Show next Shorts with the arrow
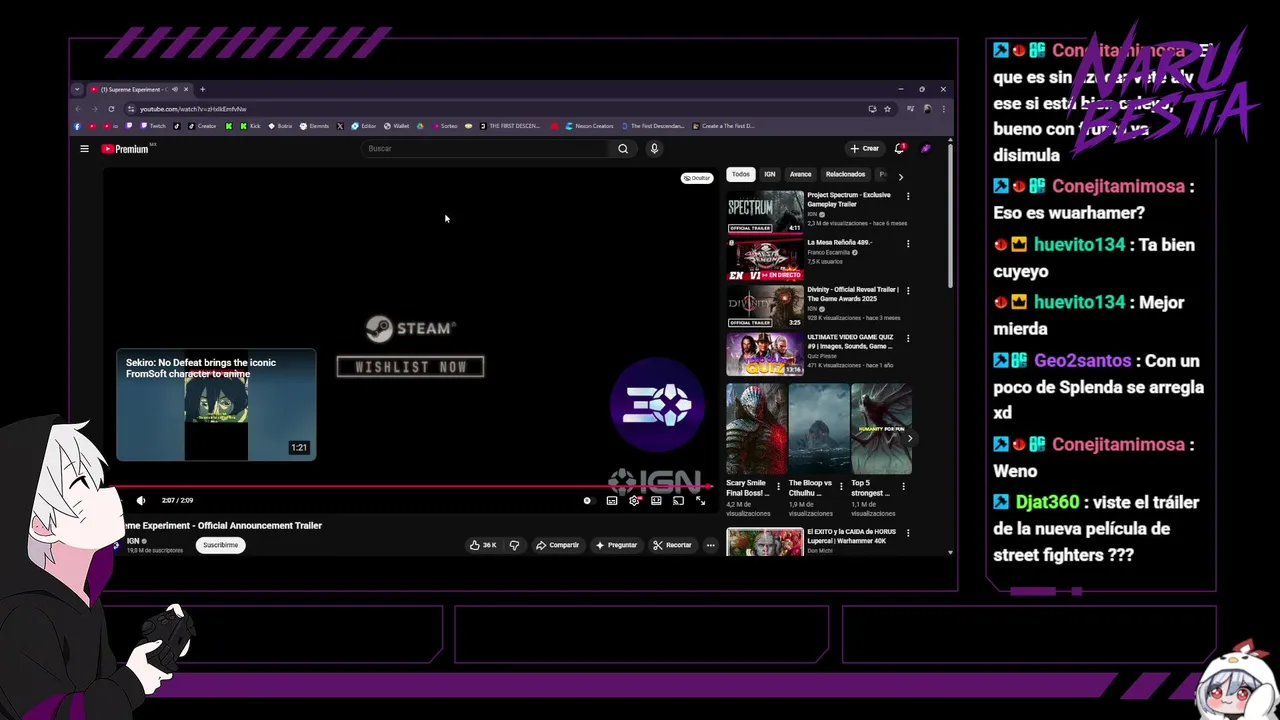Viewport: 1280px width, 720px height. tap(909, 438)
